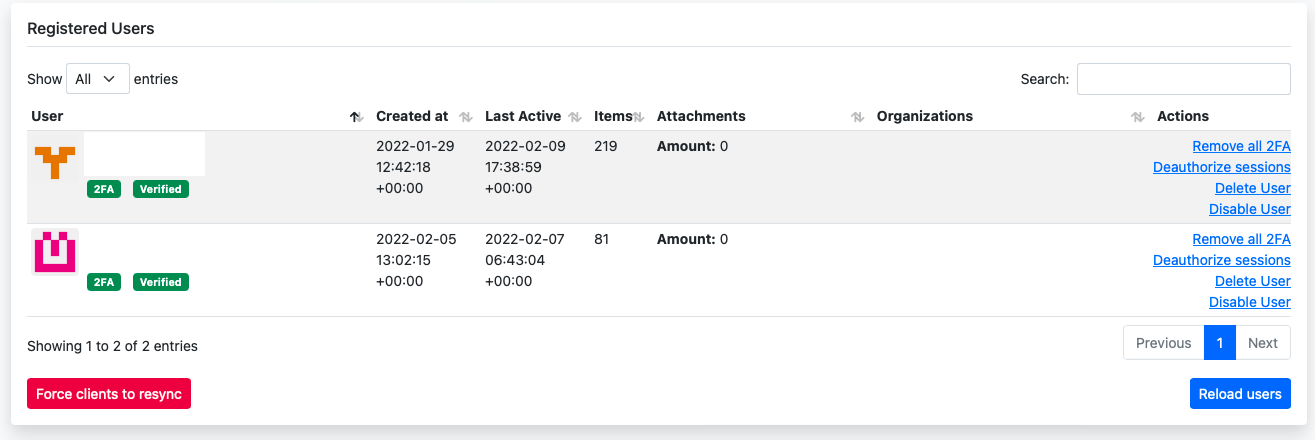Go to the Next page
The width and height of the screenshot is (1315, 440).
point(1262,343)
